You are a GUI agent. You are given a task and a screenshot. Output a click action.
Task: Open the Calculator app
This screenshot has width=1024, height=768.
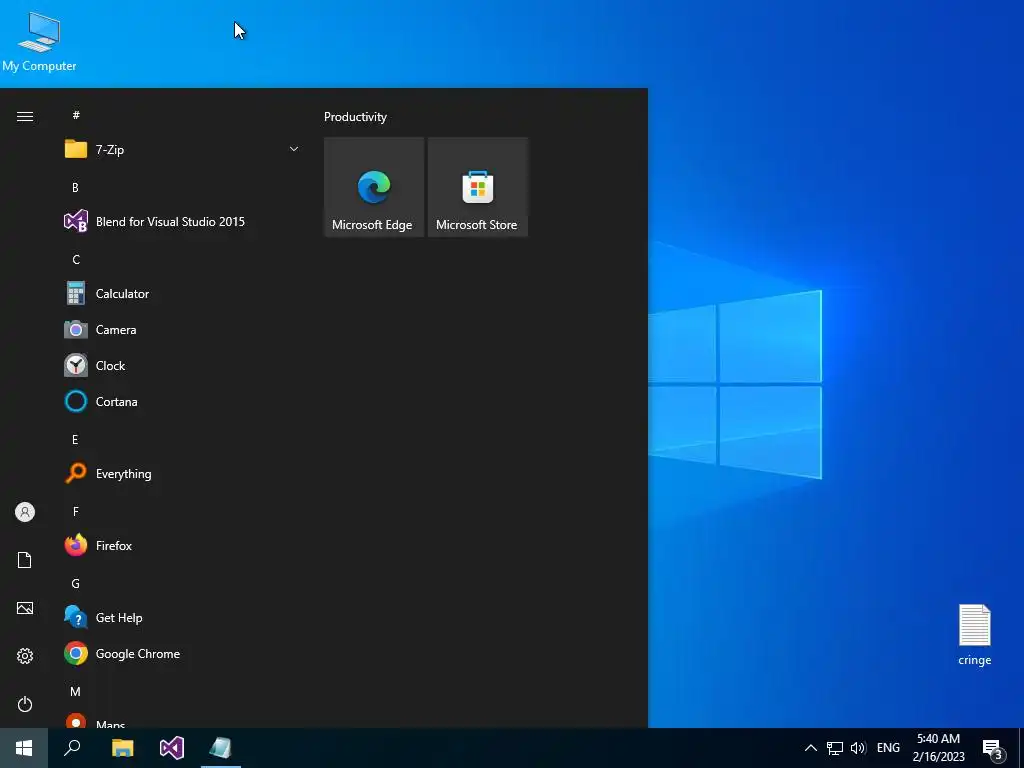click(x=183, y=294)
